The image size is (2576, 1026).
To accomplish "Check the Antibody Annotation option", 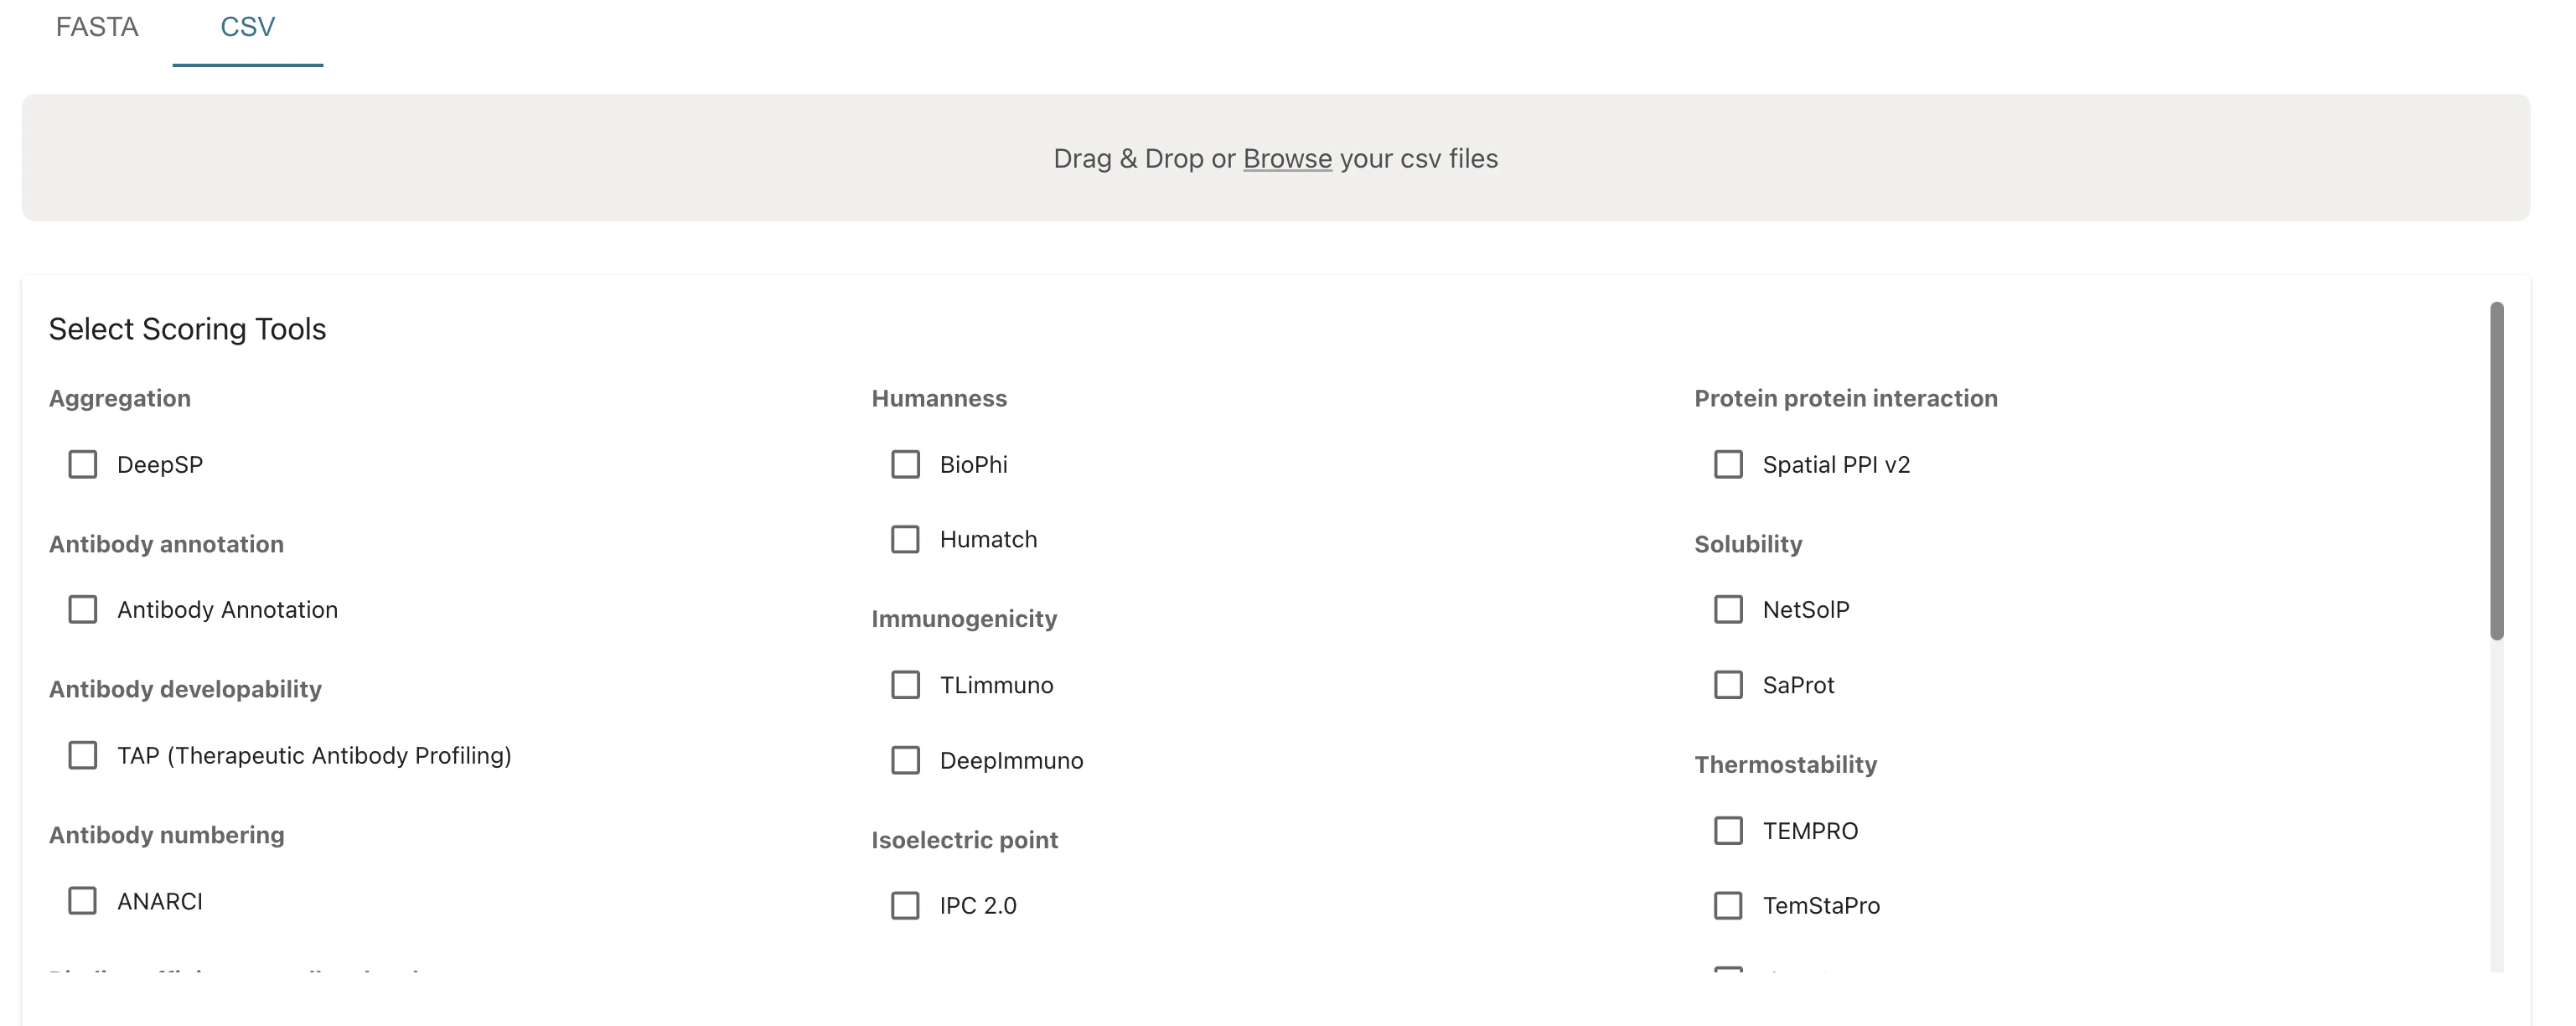I will pos(82,608).
